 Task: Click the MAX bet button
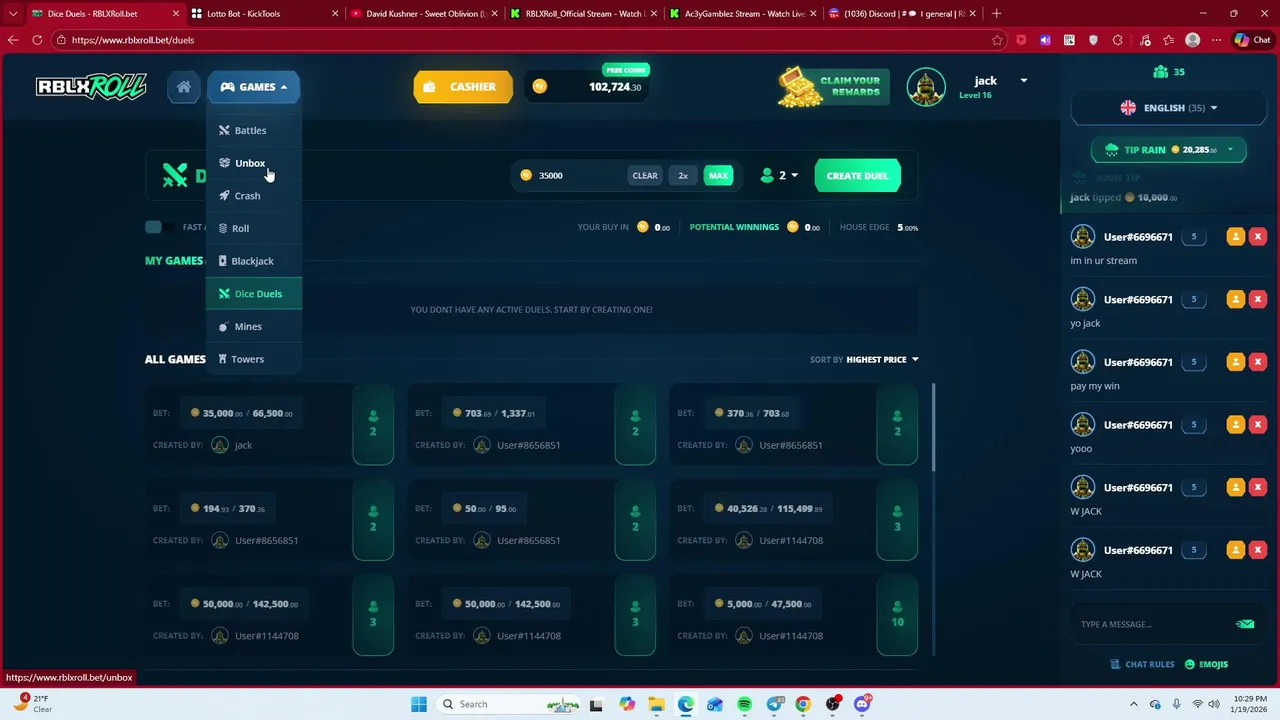718,175
